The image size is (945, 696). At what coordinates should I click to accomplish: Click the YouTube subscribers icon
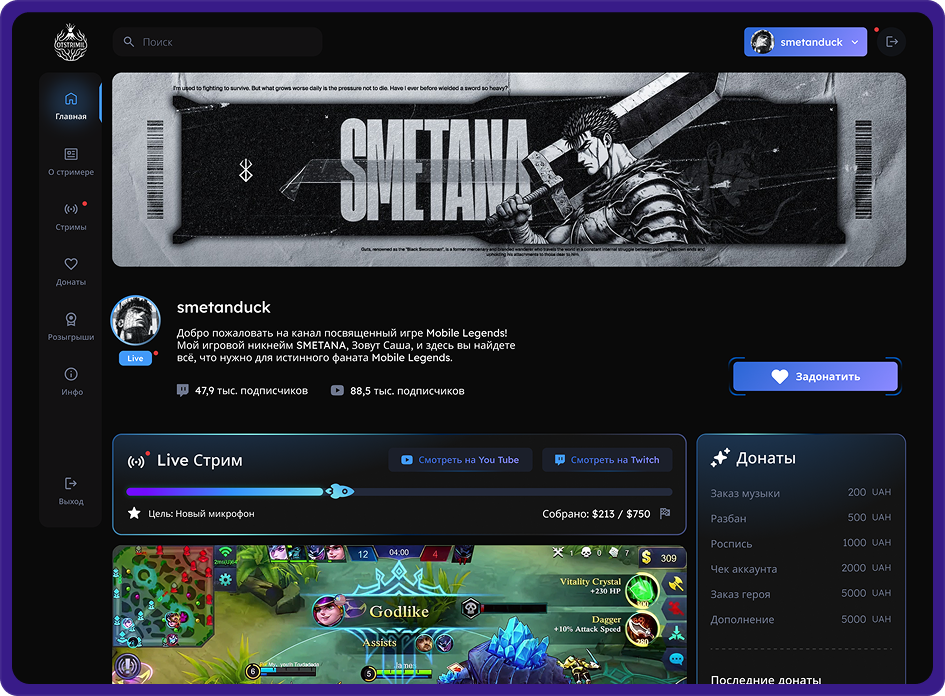tap(338, 390)
